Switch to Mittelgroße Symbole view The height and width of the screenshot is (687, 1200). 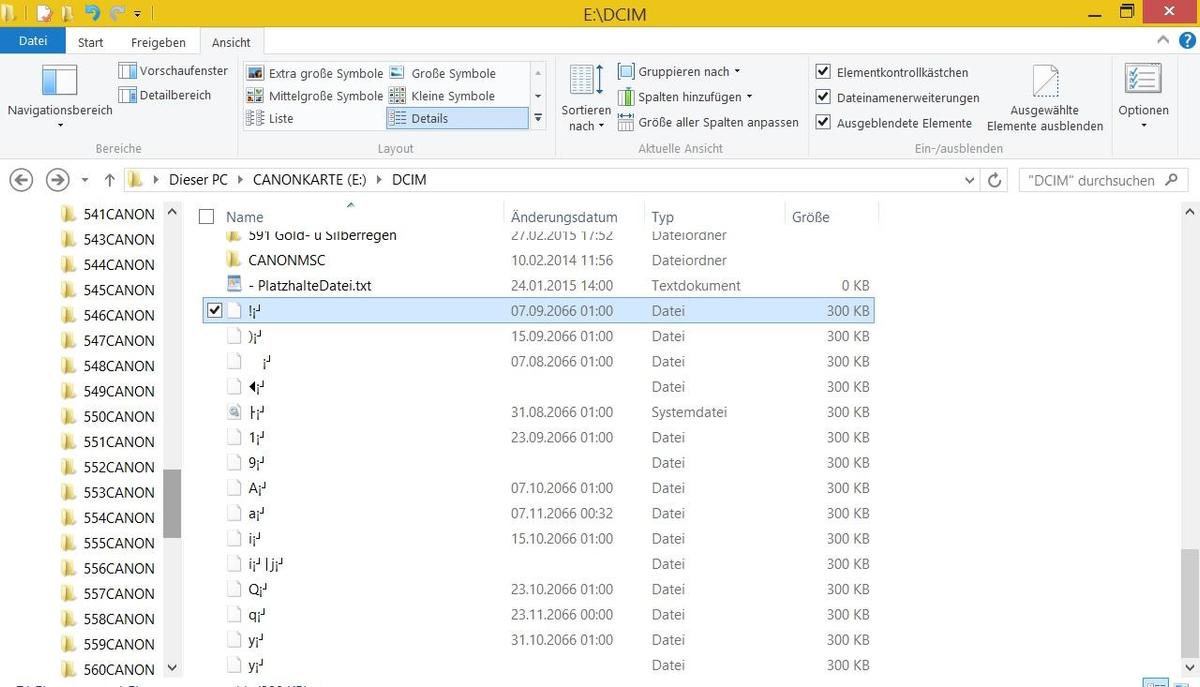(x=314, y=96)
